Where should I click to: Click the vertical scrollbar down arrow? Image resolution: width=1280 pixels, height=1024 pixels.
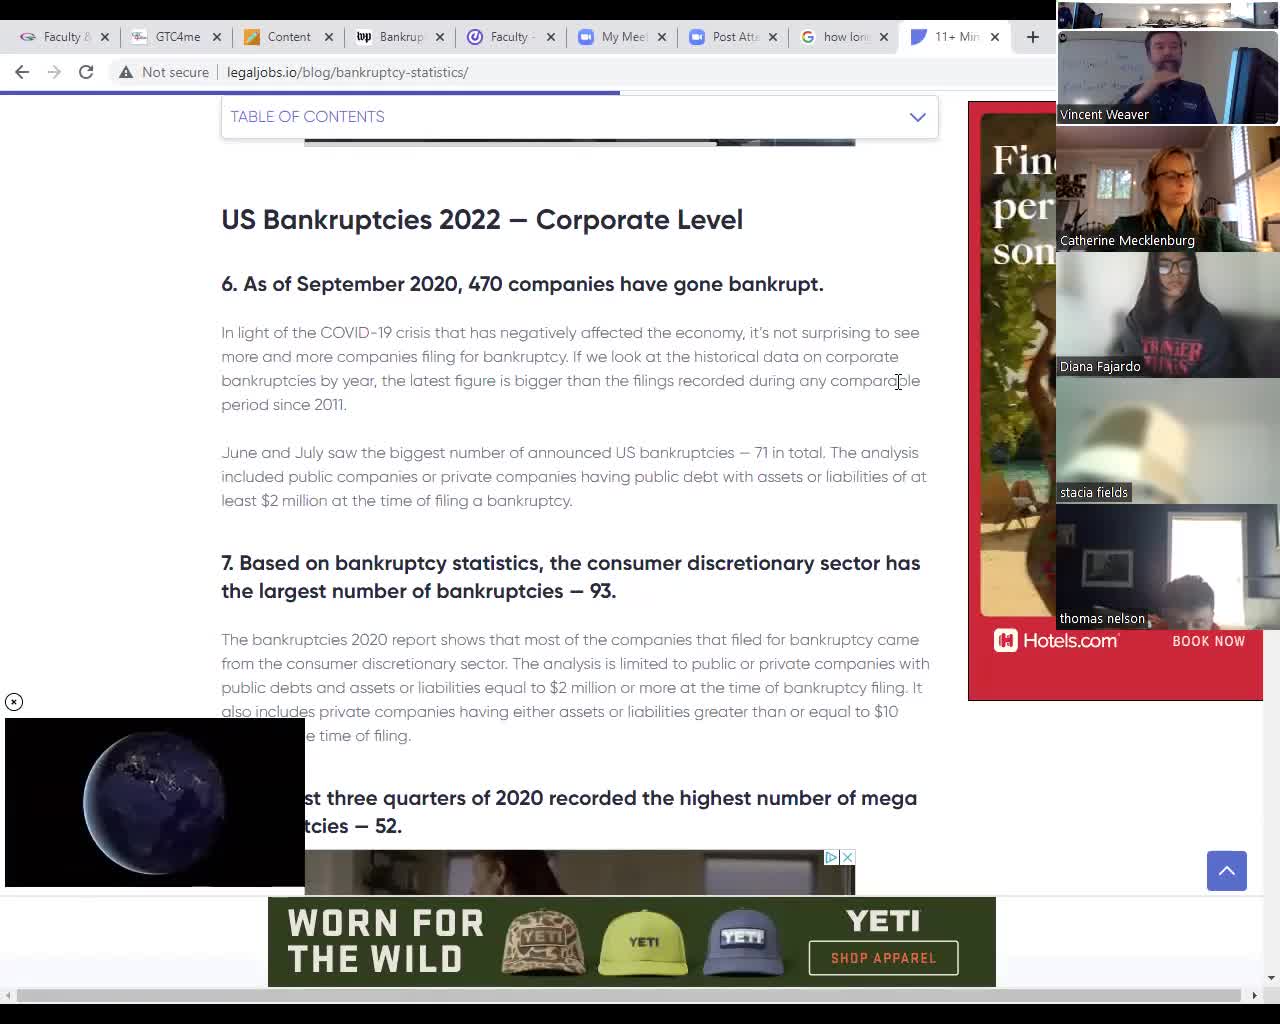point(1271,978)
